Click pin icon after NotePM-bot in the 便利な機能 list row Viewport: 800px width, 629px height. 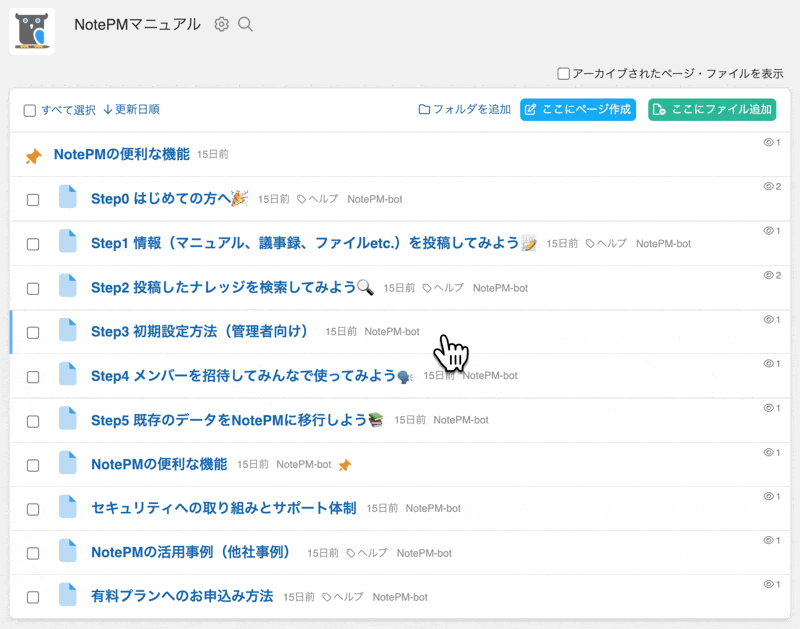tap(345, 465)
